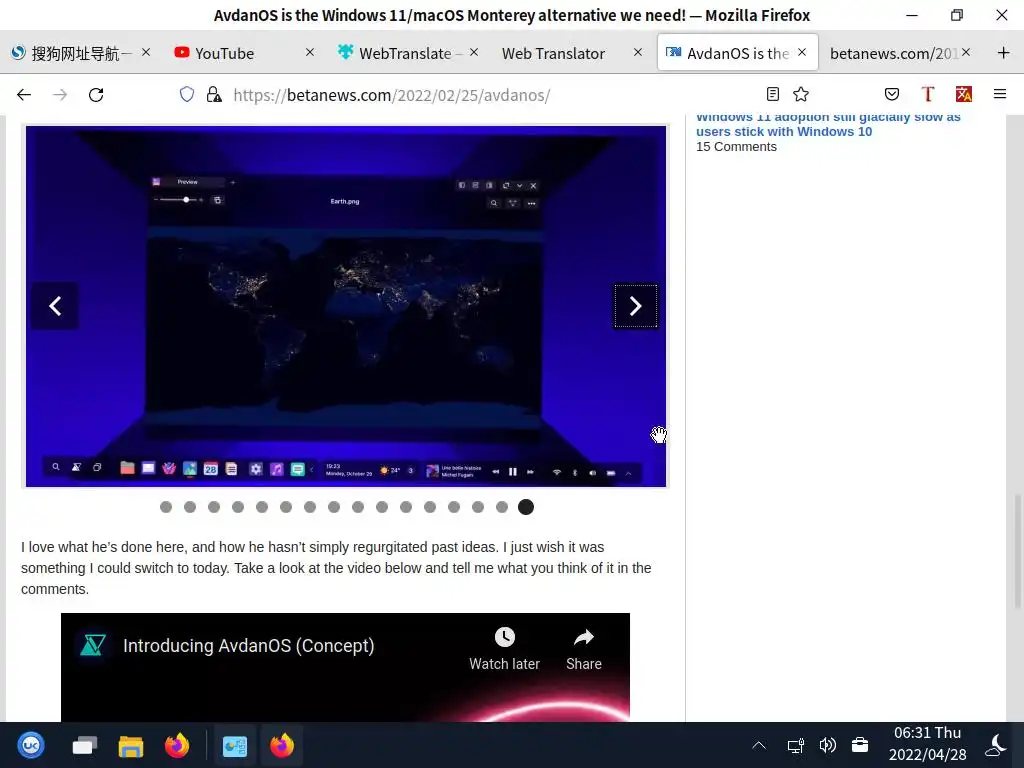Launch the pinned Firefox taskbar icon

(x=176, y=745)
